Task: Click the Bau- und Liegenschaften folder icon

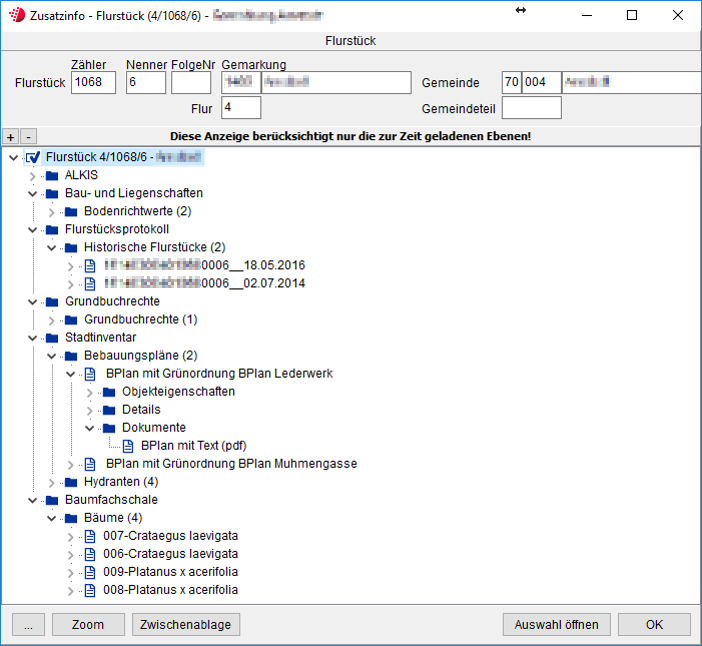Action: pyautogui.click(x=52, y=193)
